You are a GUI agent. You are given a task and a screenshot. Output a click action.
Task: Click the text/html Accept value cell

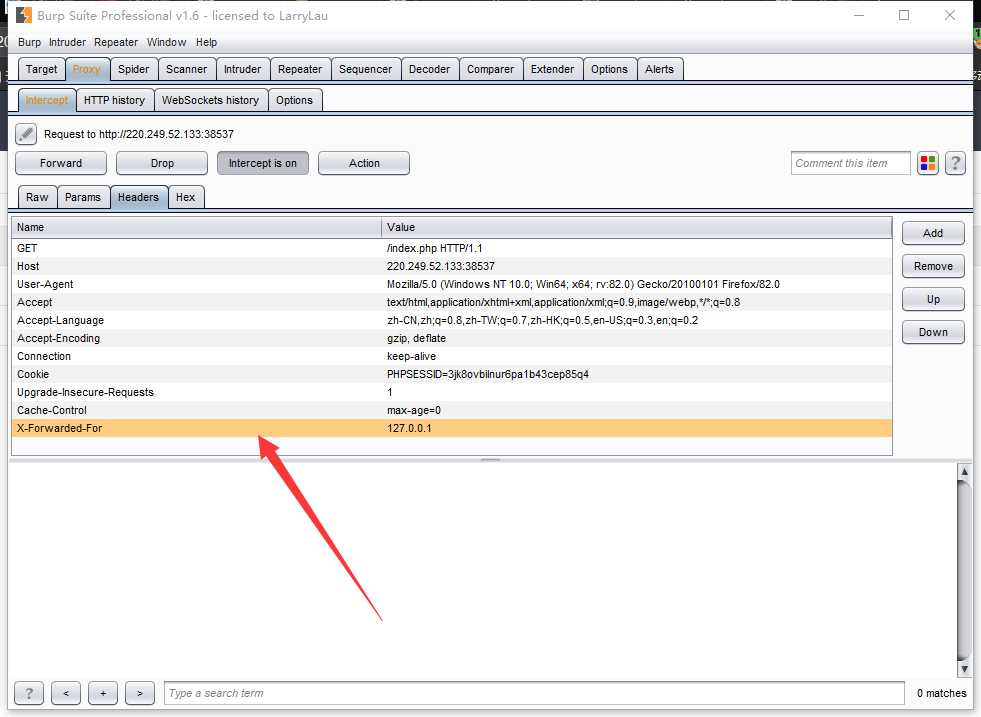[636, 302]
